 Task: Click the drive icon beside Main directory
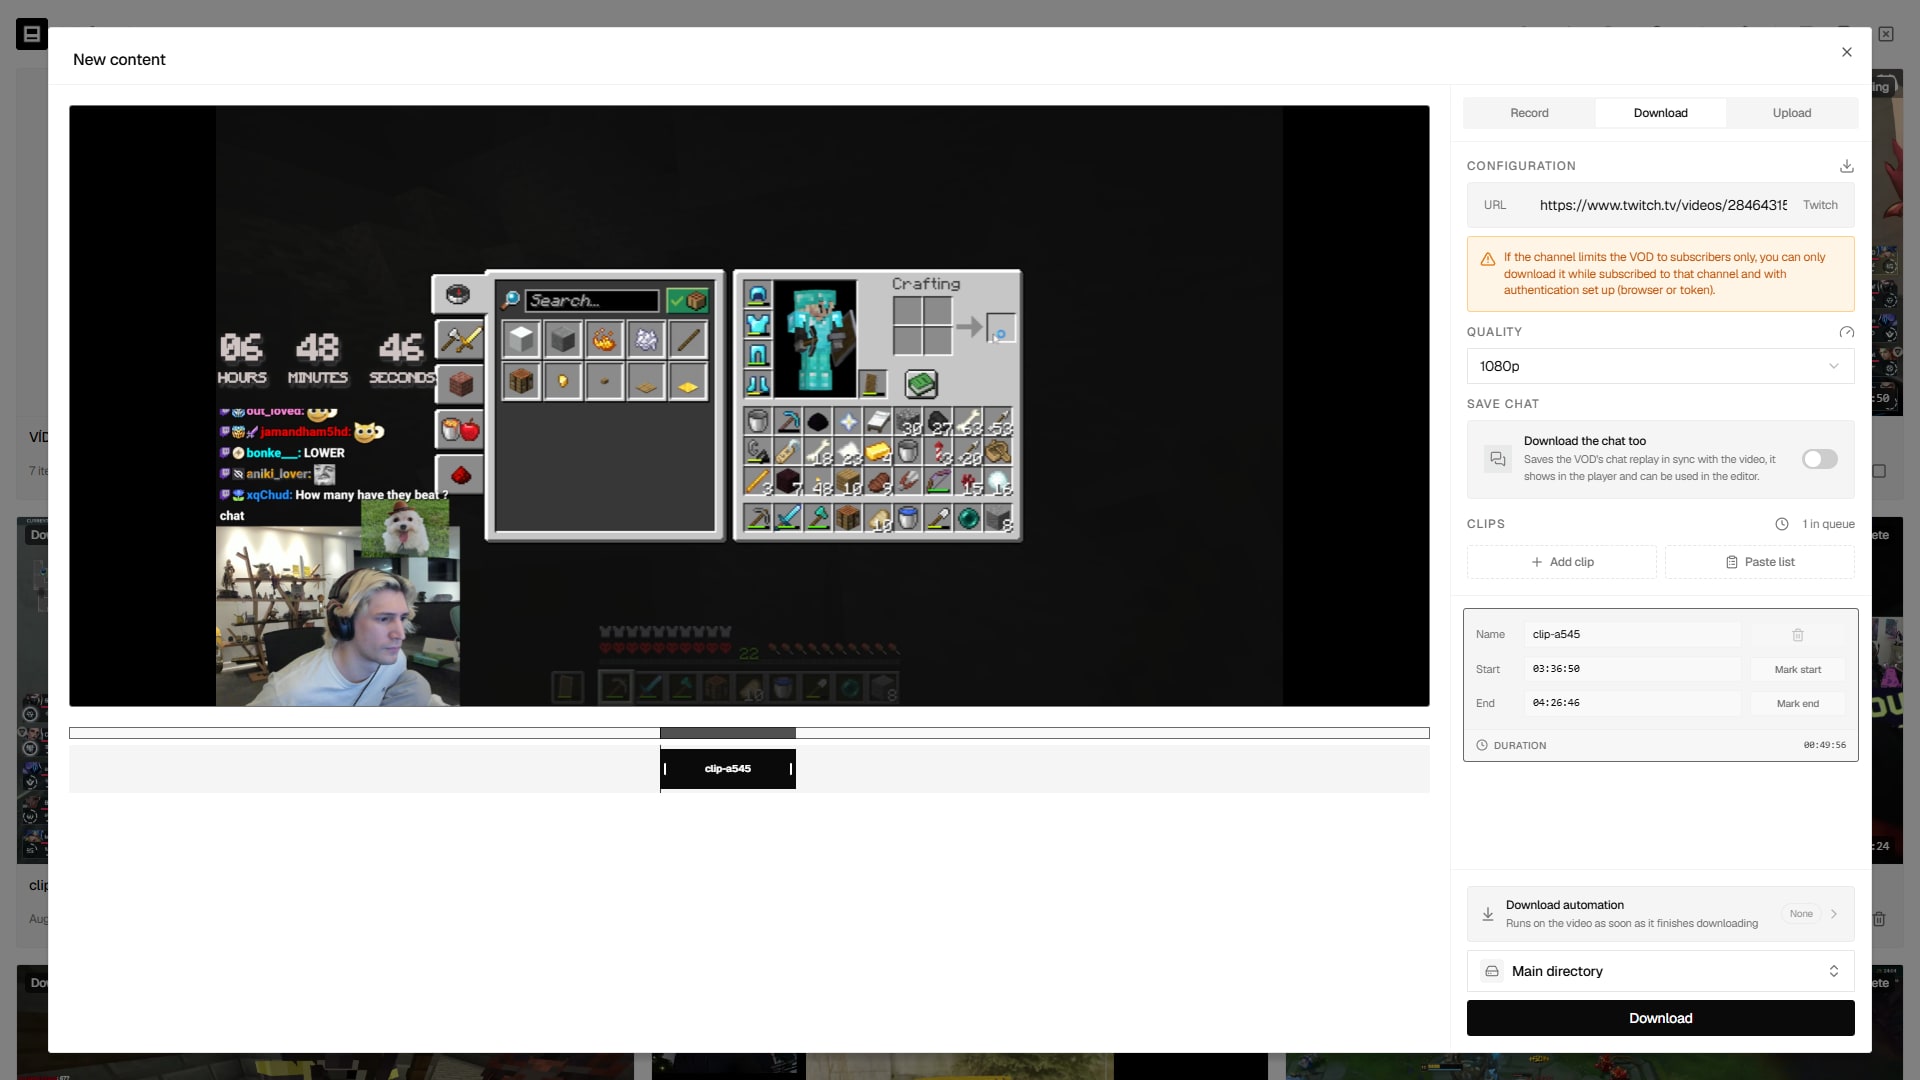tap(1491, 971)
